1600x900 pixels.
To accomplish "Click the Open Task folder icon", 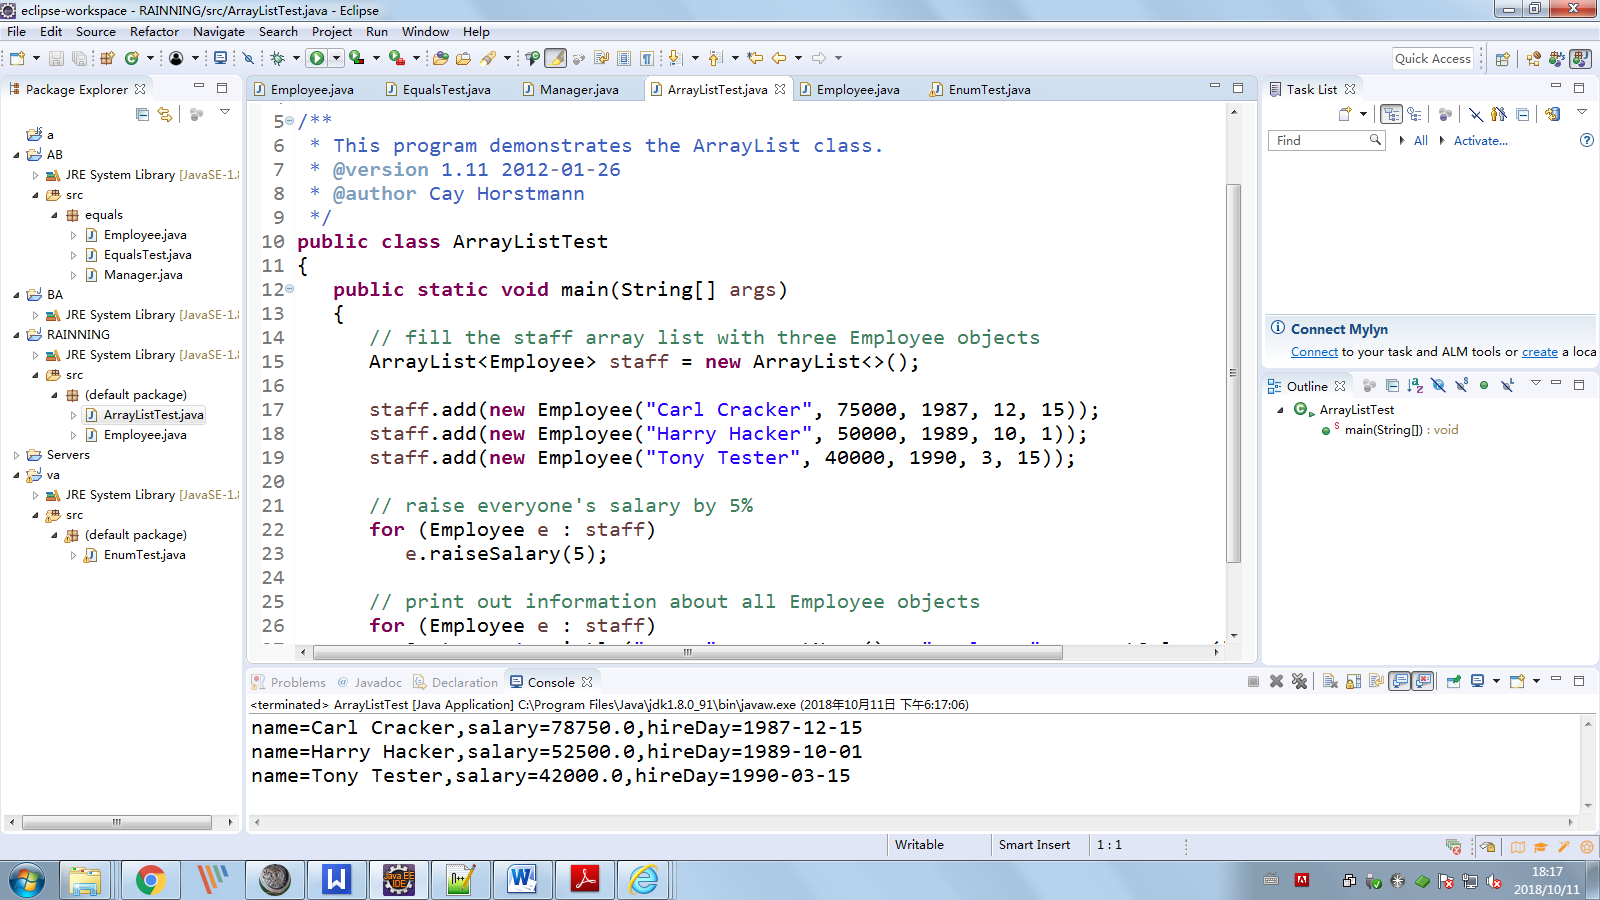I will point(463,58).
